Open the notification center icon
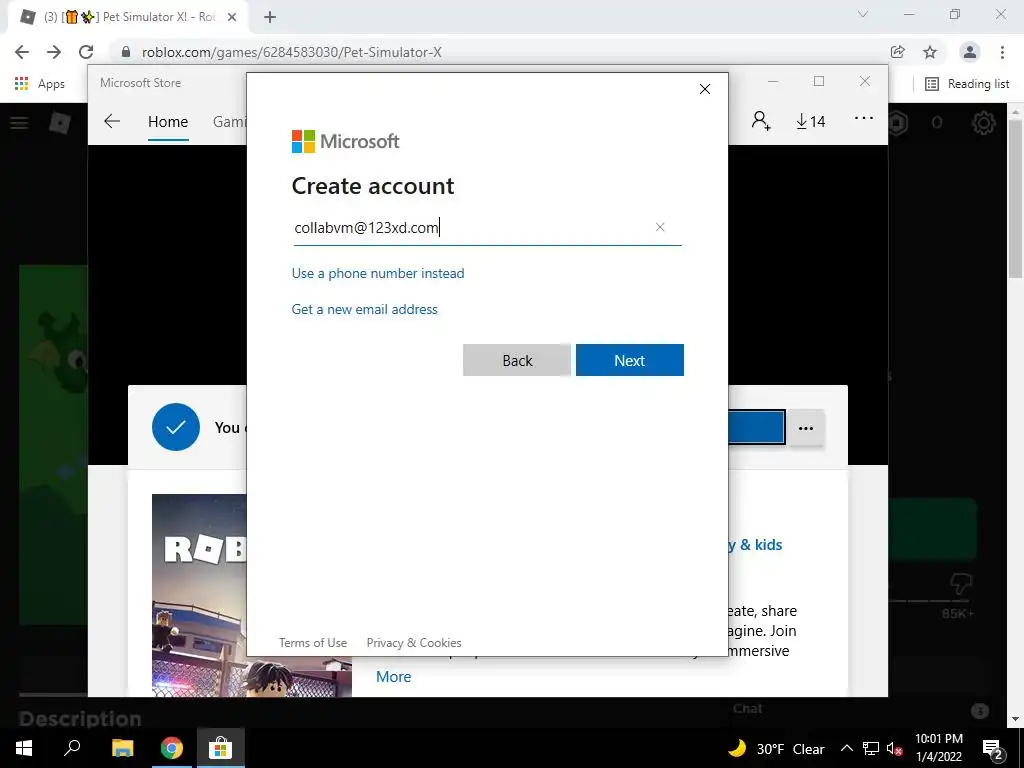This screenshot has height=768, width=1024. coord(993,748)
